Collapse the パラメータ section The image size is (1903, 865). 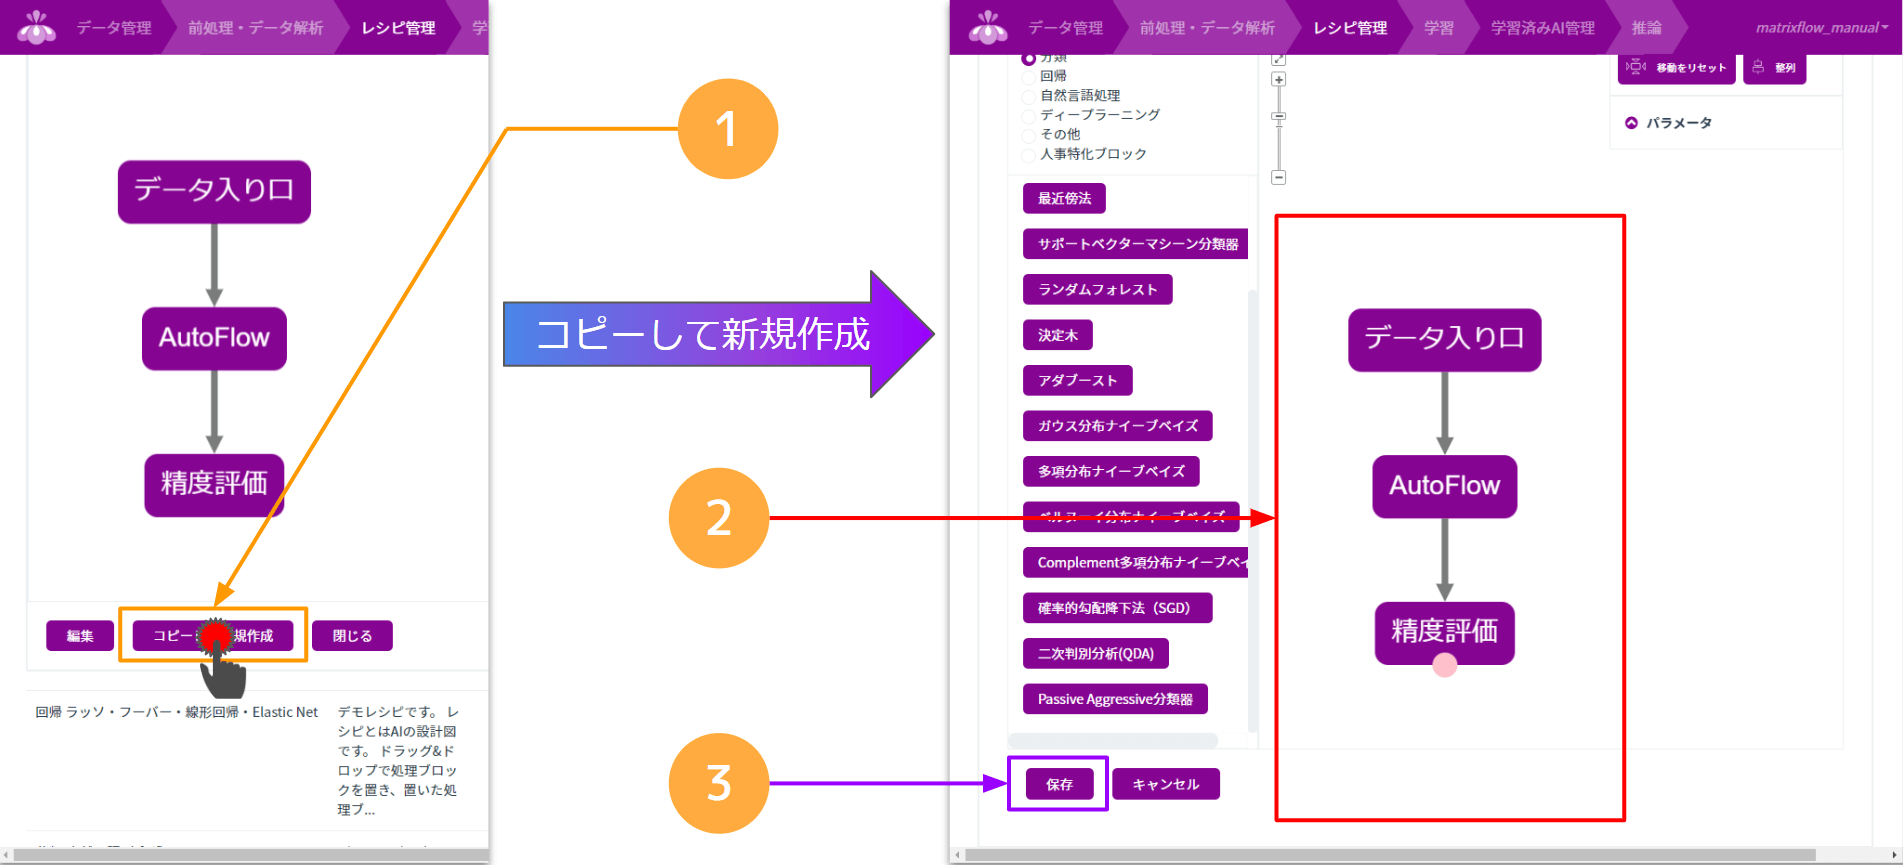pos(1631,123)
